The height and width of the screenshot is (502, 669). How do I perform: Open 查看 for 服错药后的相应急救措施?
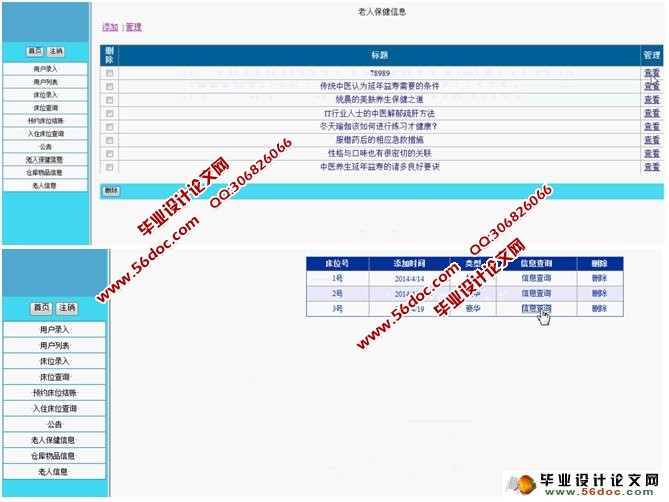(x=651, y=140)
